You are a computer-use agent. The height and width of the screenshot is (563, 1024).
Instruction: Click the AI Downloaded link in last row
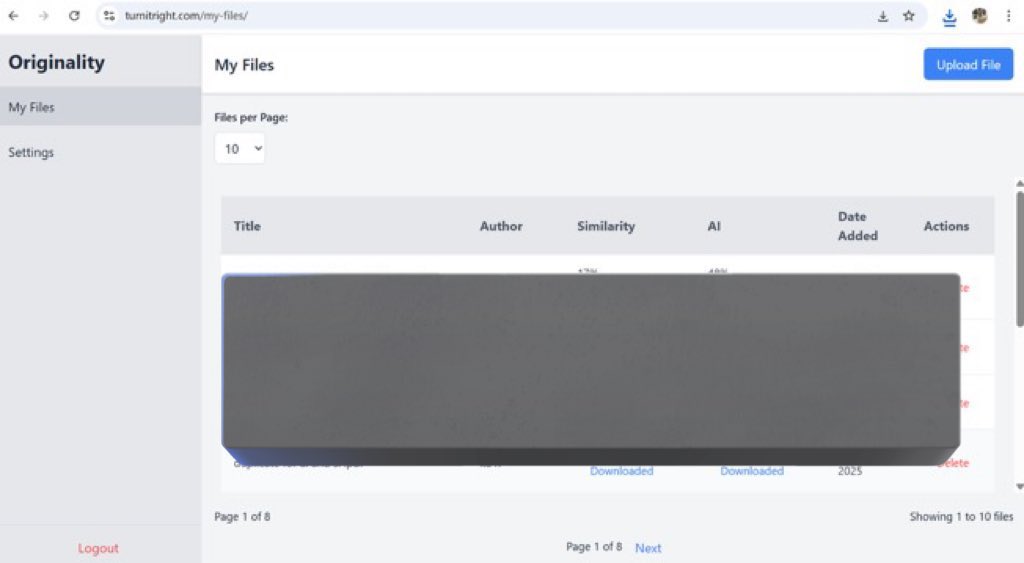click(752, 471)
